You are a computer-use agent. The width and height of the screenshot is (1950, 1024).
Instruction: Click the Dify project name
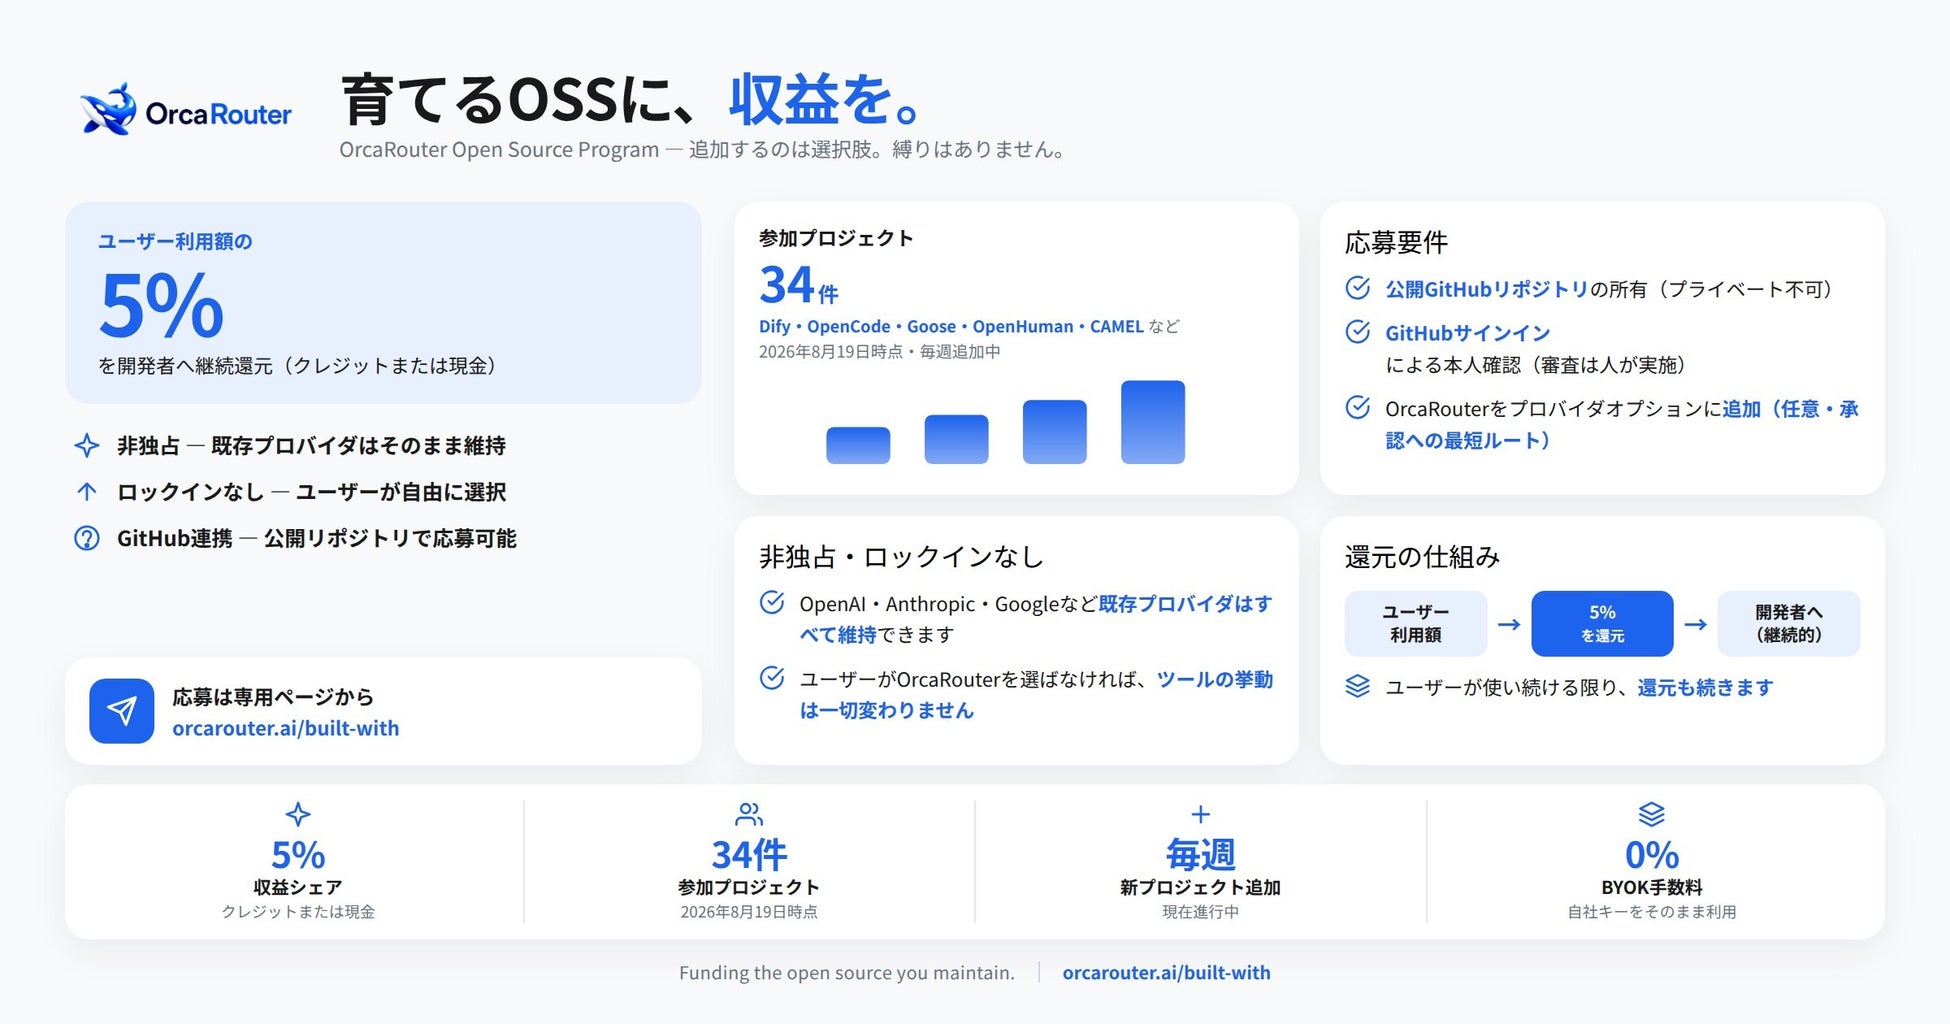click(x=774, y=326)
